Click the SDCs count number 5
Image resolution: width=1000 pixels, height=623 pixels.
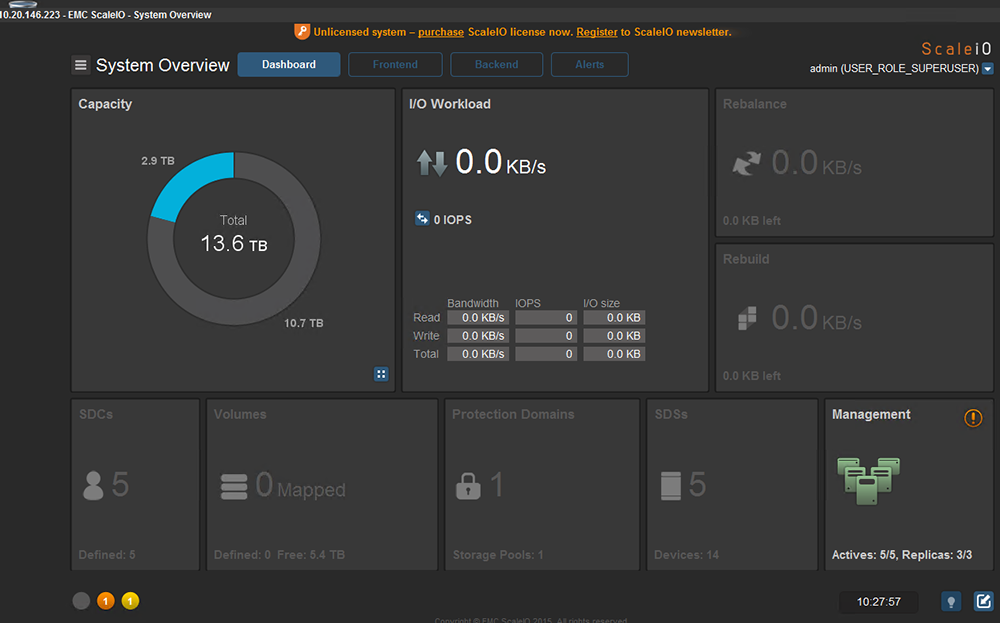(x=120, y=485)
